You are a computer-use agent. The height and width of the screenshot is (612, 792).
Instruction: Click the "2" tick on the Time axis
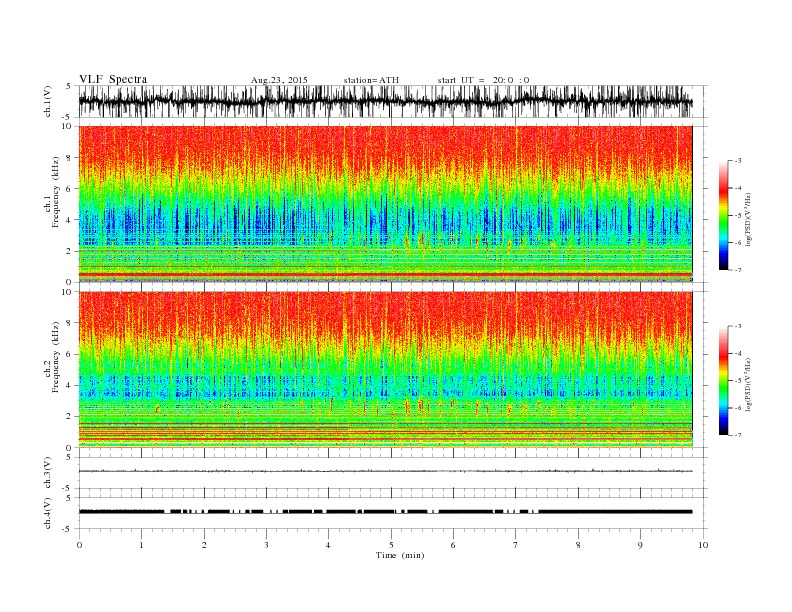point(204,545)
